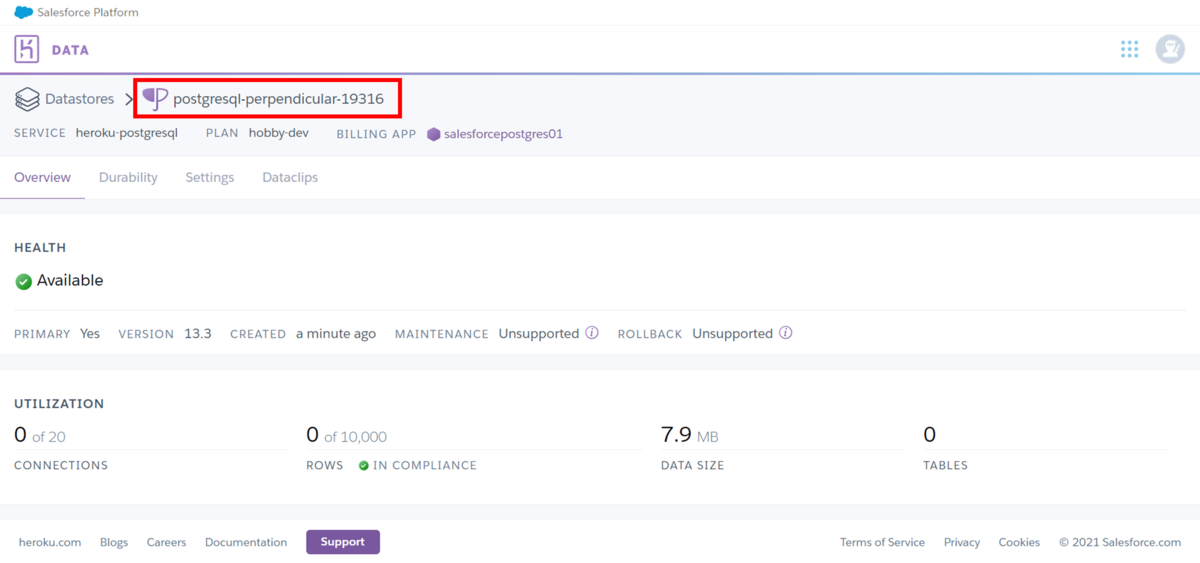Switch to the Durability tab
This screenshot has width=1200, height=563.
click(128, 177)
